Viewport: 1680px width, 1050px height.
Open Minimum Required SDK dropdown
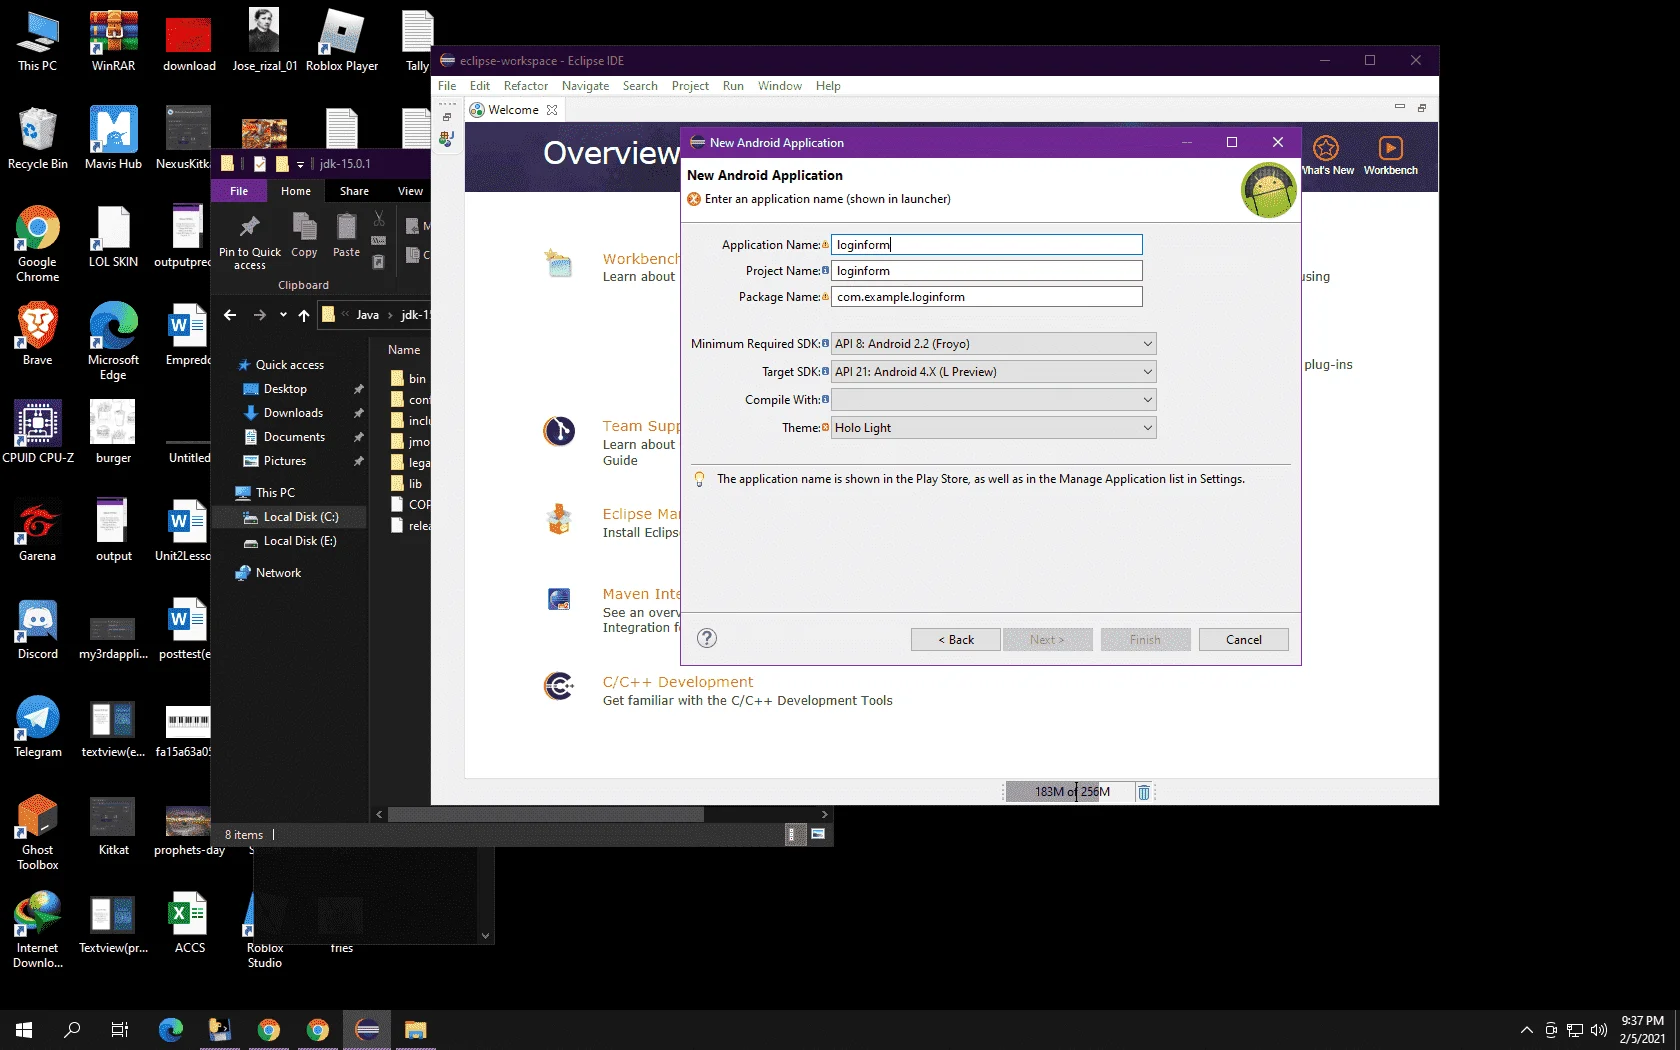[x=994, y=343]
